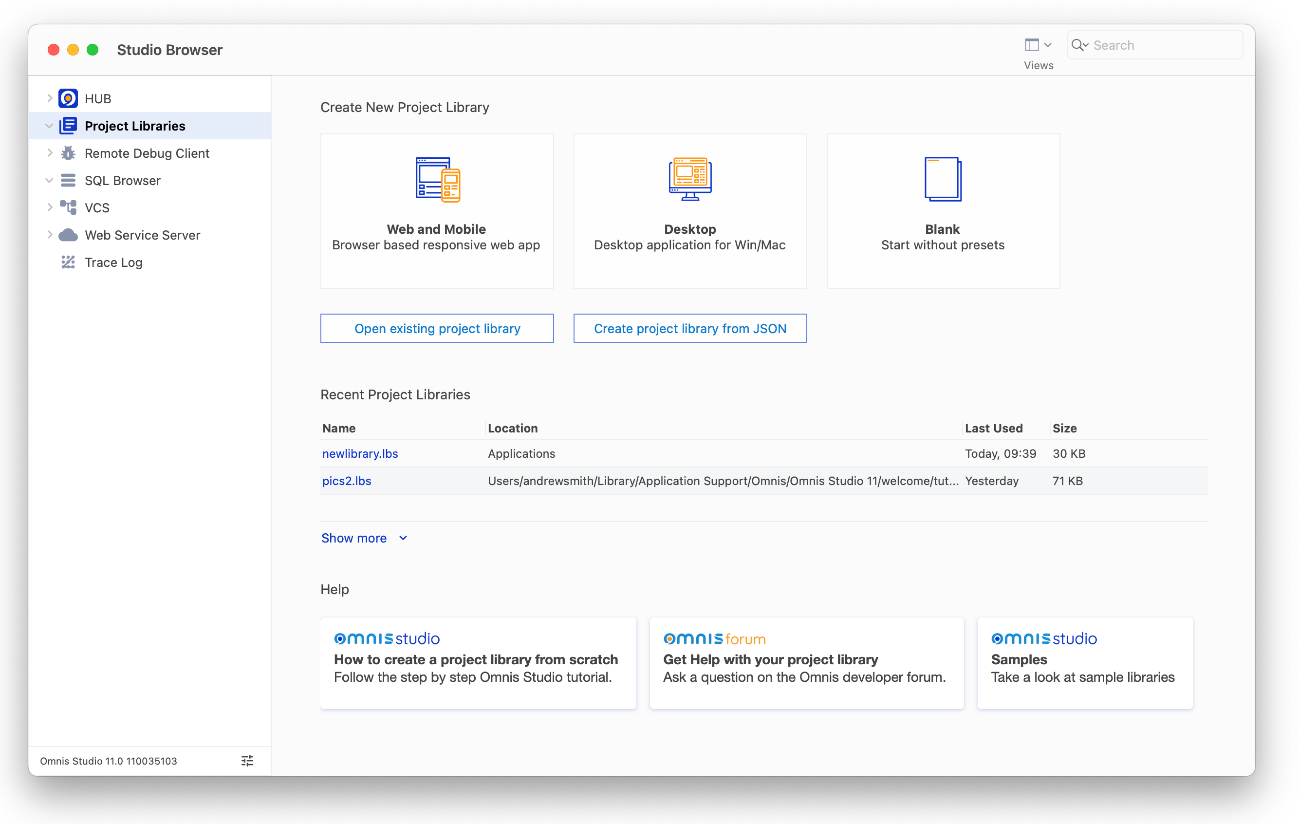Screen dimensions: 1299x824
Task: Click the Web and Mobile template icon
Action: tap(437, 180)
